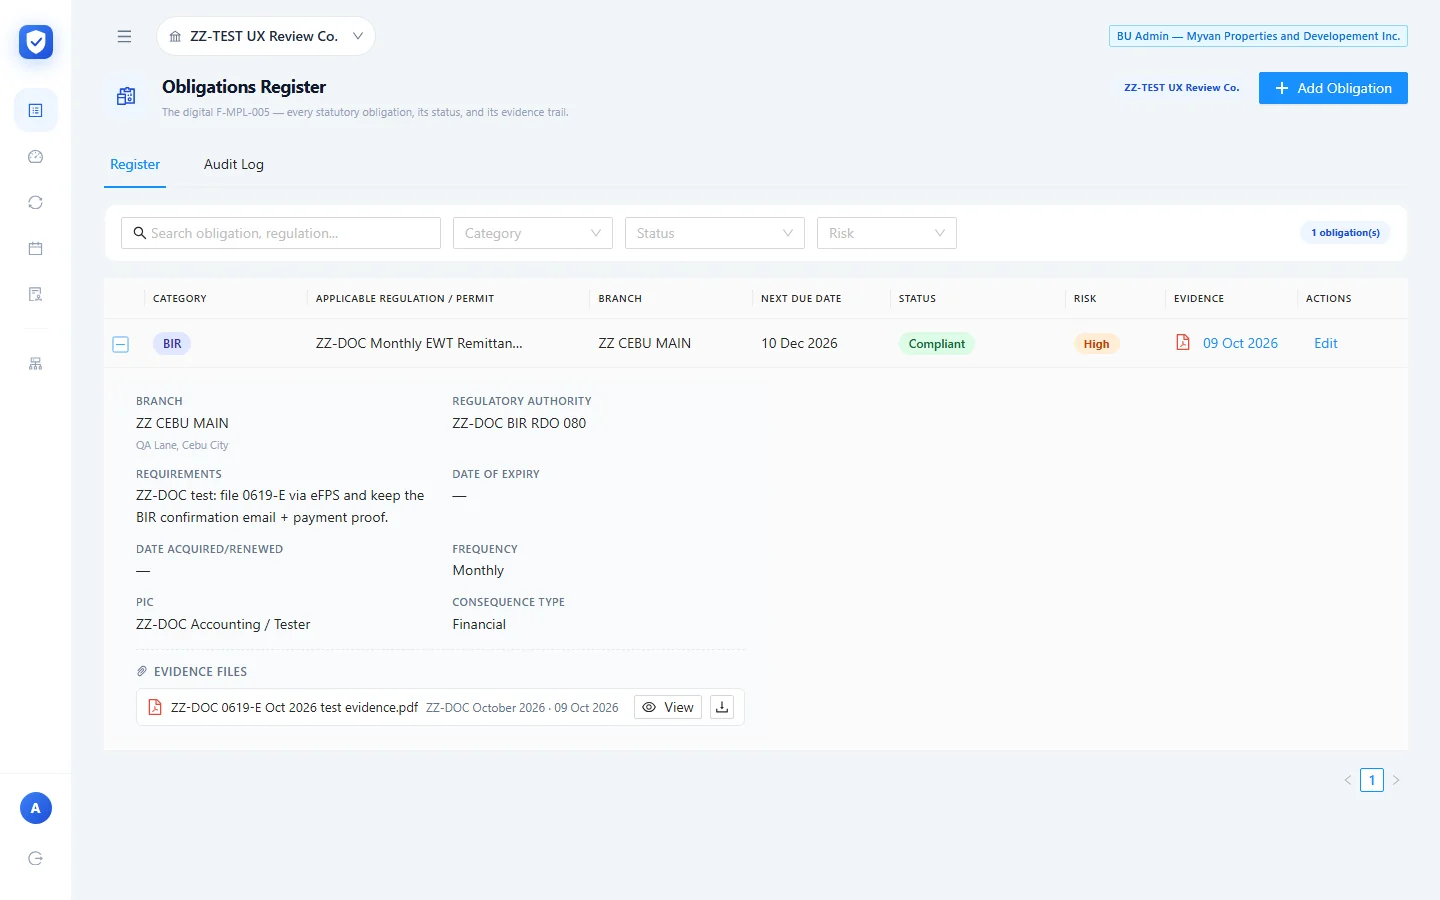View the 0619-E evidence file

(x=668, y=707)
